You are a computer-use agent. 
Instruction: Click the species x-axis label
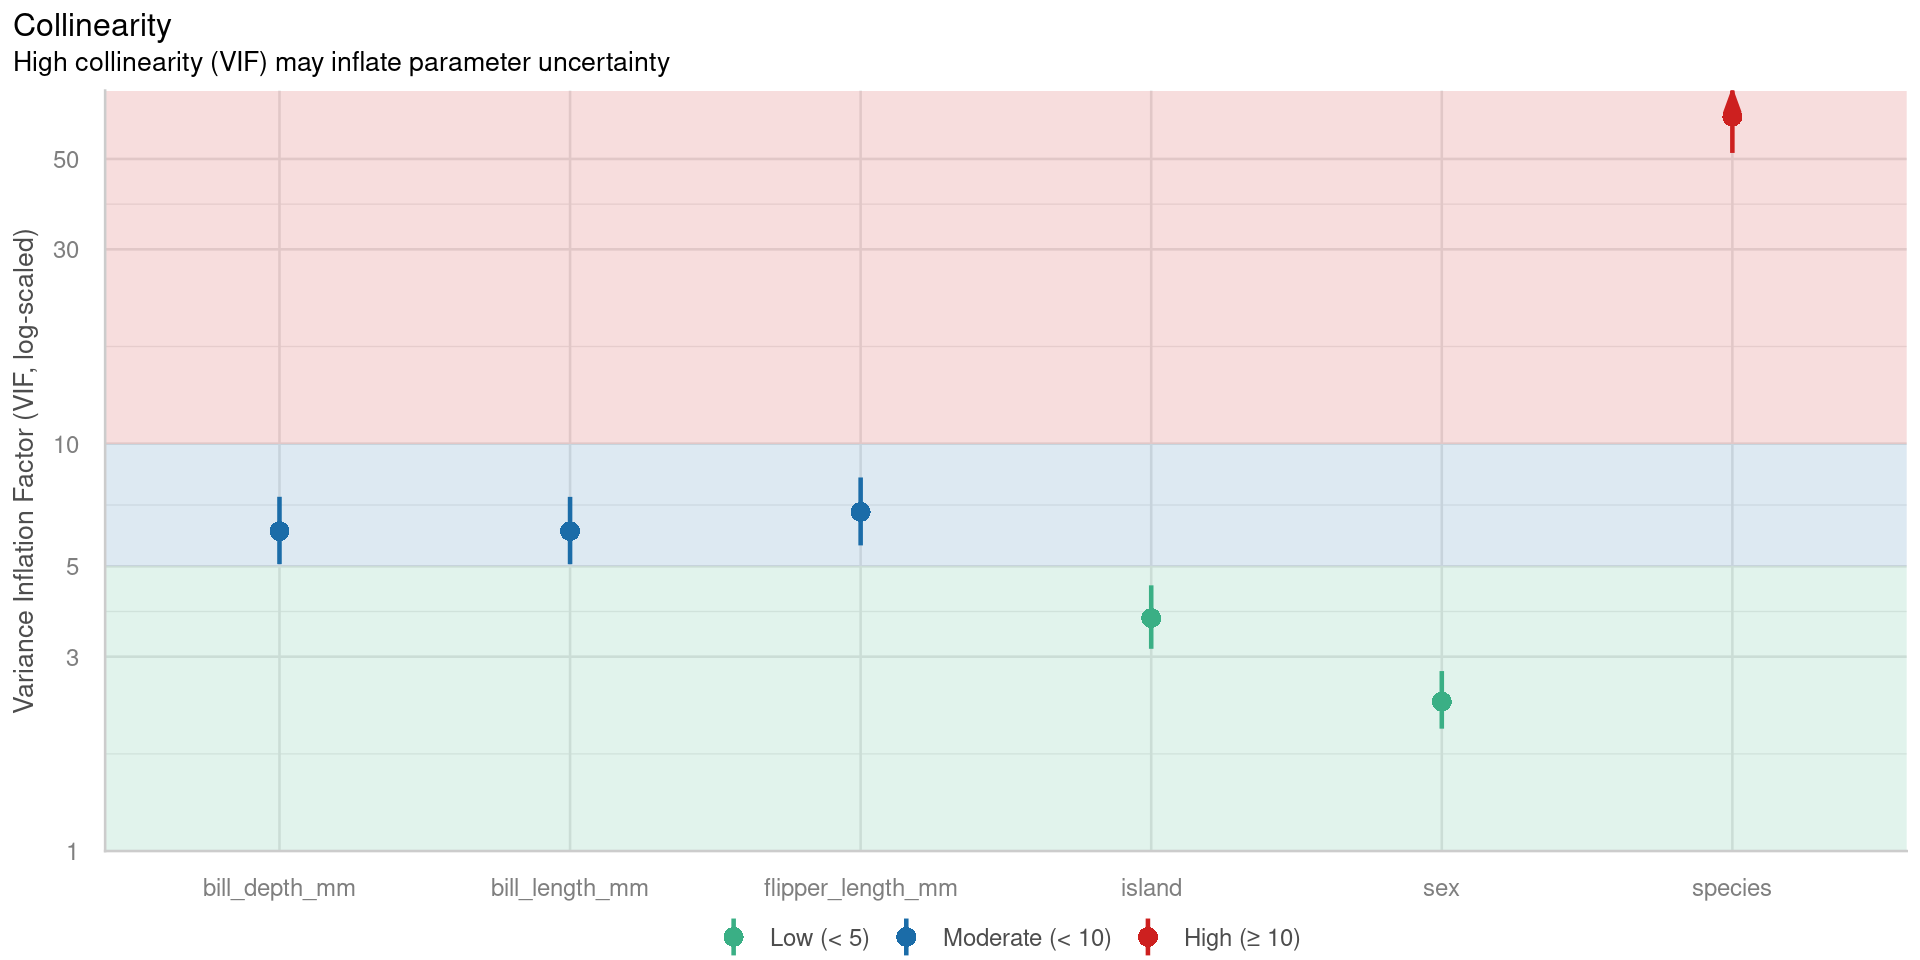[1731, 888]
